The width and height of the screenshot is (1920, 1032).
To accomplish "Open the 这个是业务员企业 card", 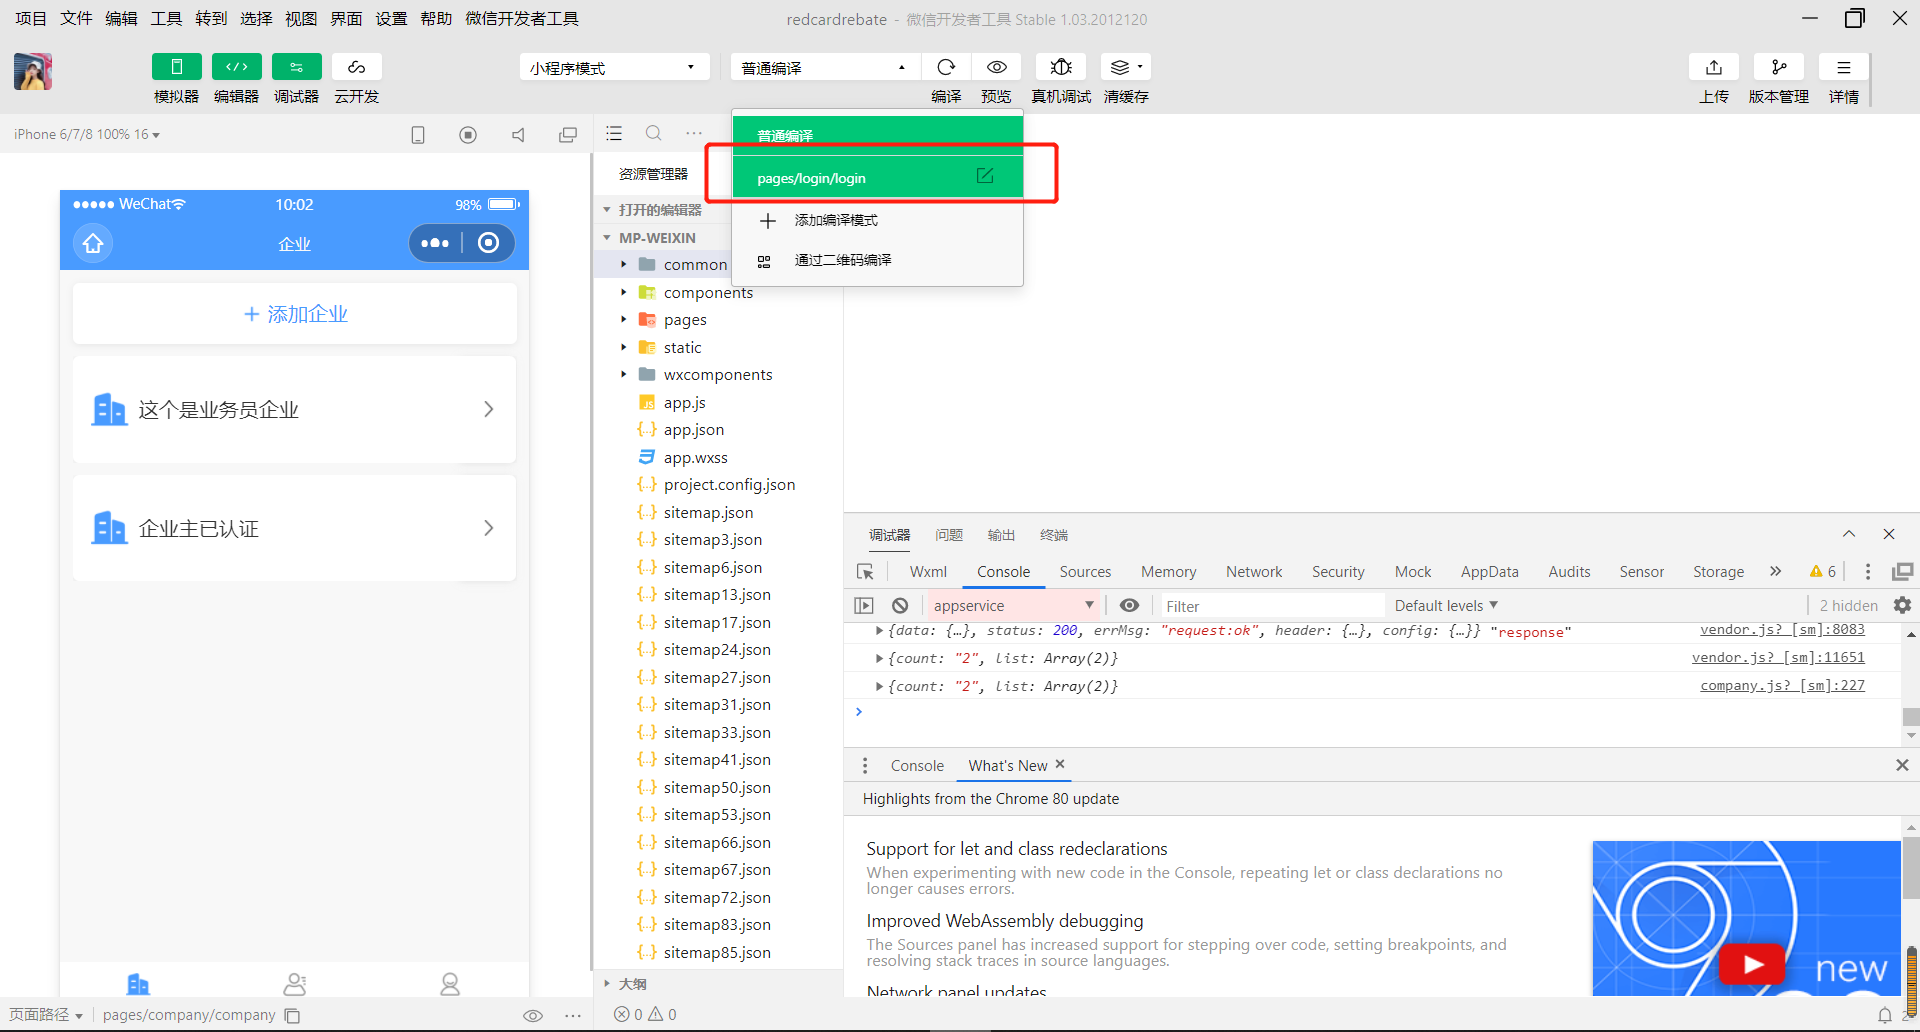I will (295, 409).
